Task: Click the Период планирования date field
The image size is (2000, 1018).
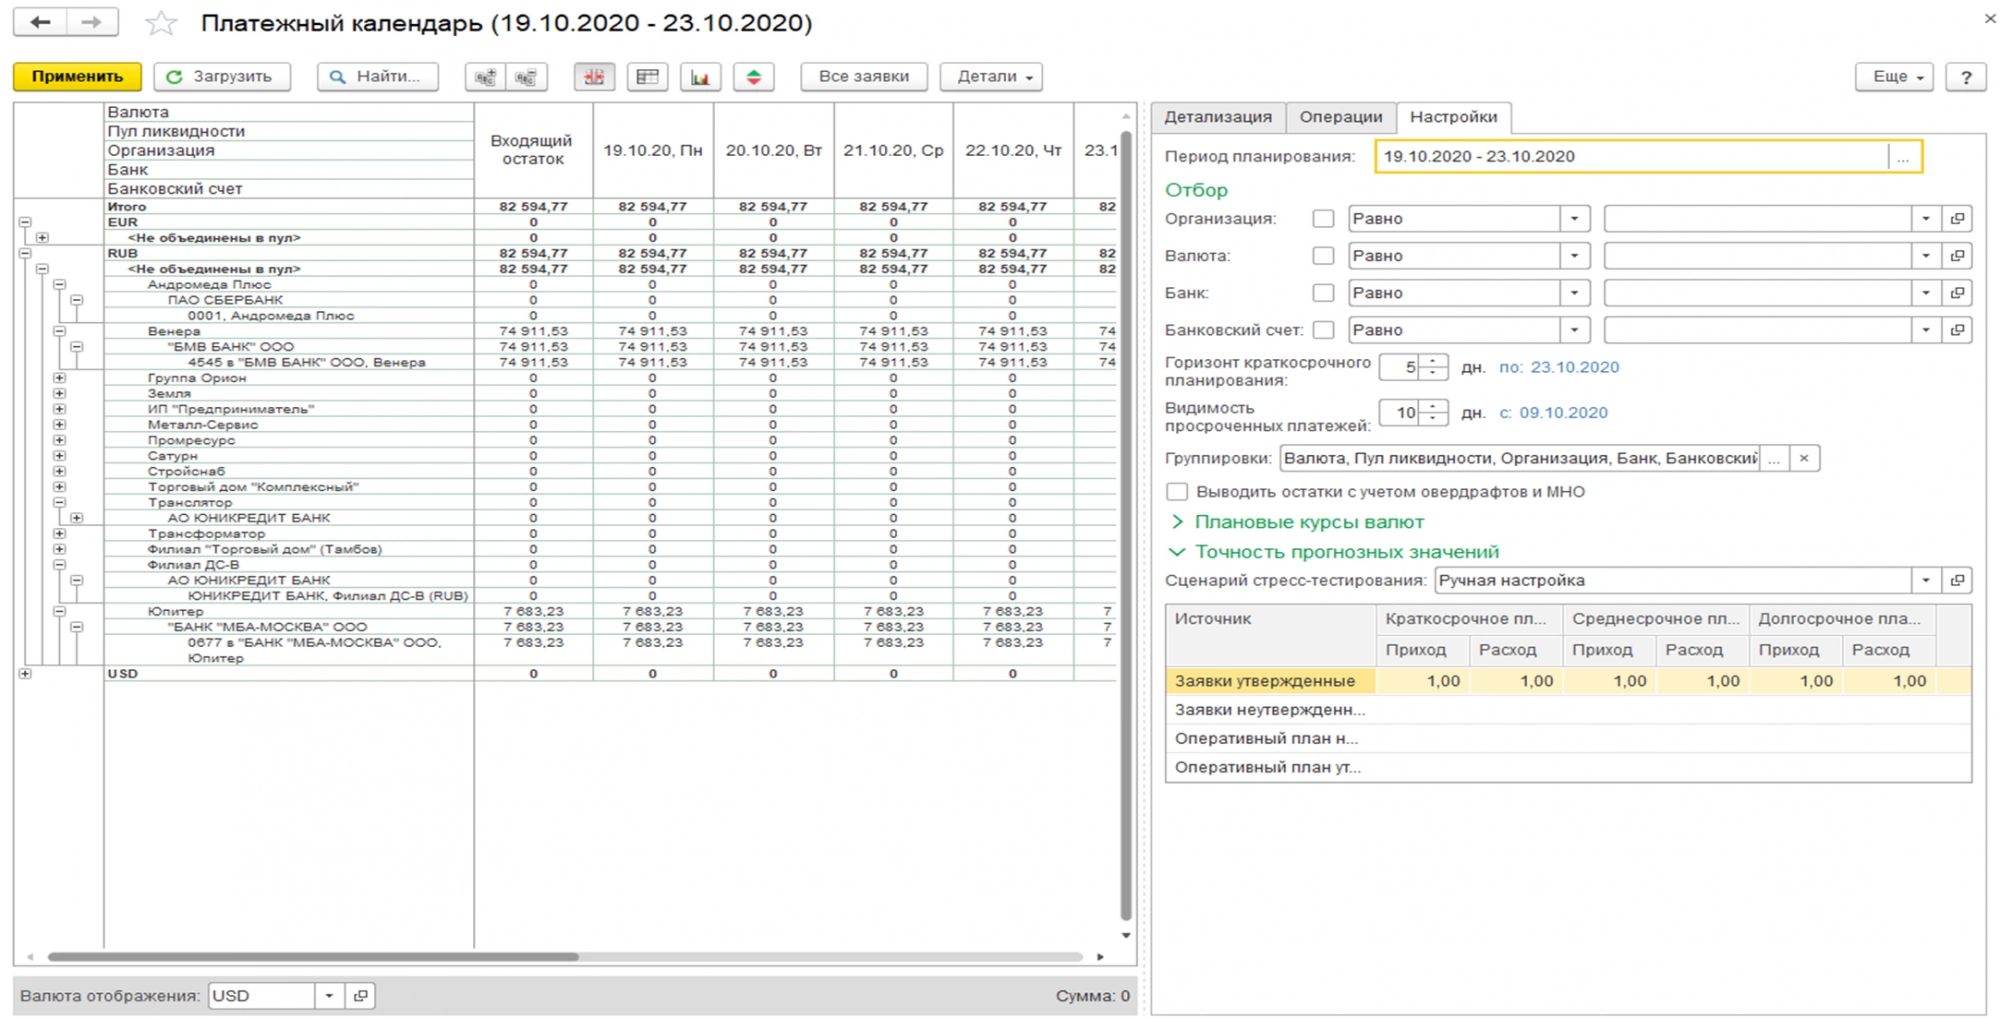Action: [x=1632, y=157]
